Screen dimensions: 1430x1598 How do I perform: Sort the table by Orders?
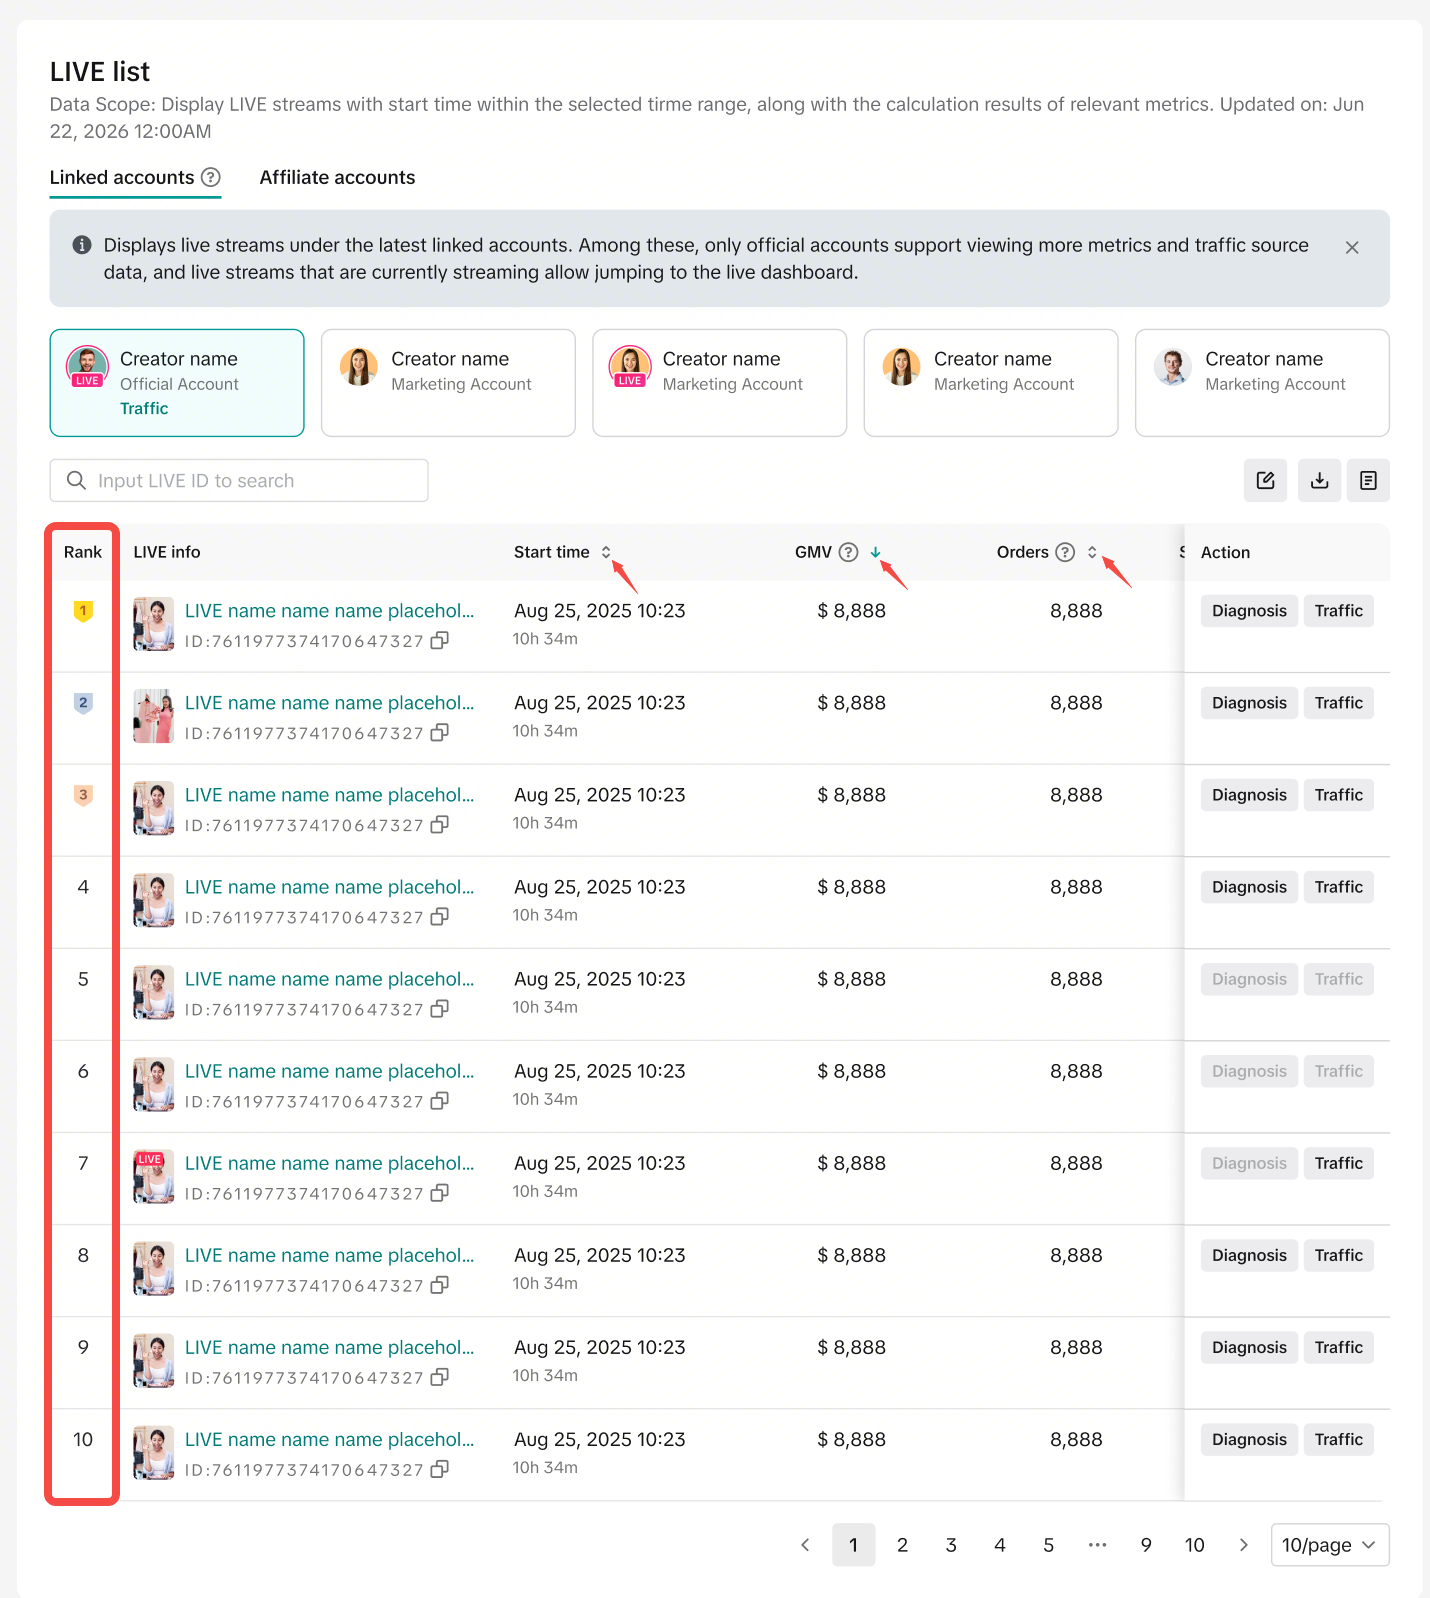click(1092, 552)
